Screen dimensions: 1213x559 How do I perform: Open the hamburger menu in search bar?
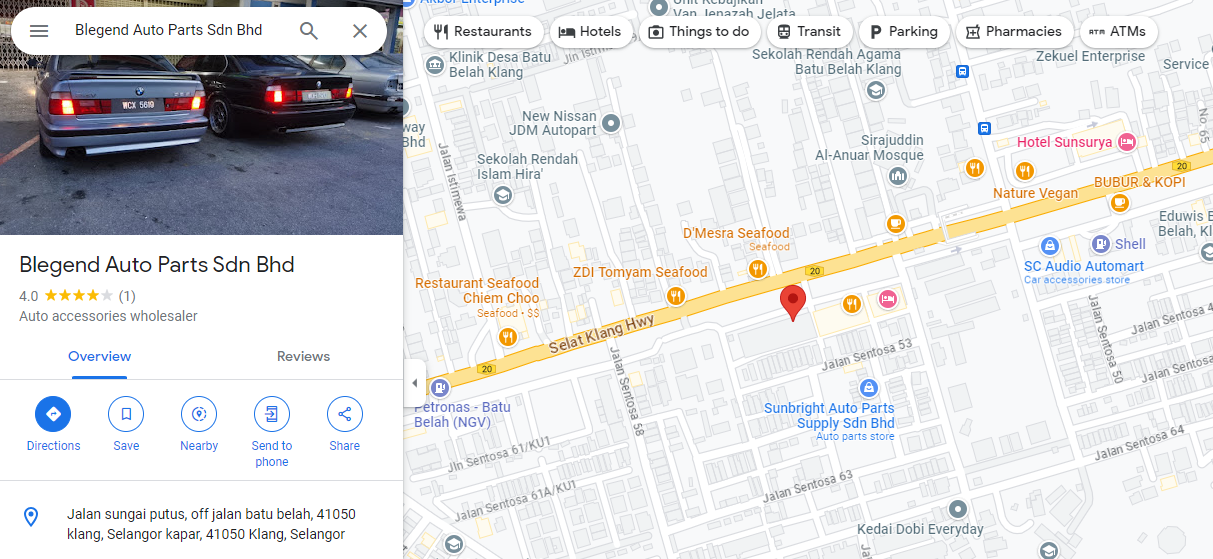pos(39,31)
